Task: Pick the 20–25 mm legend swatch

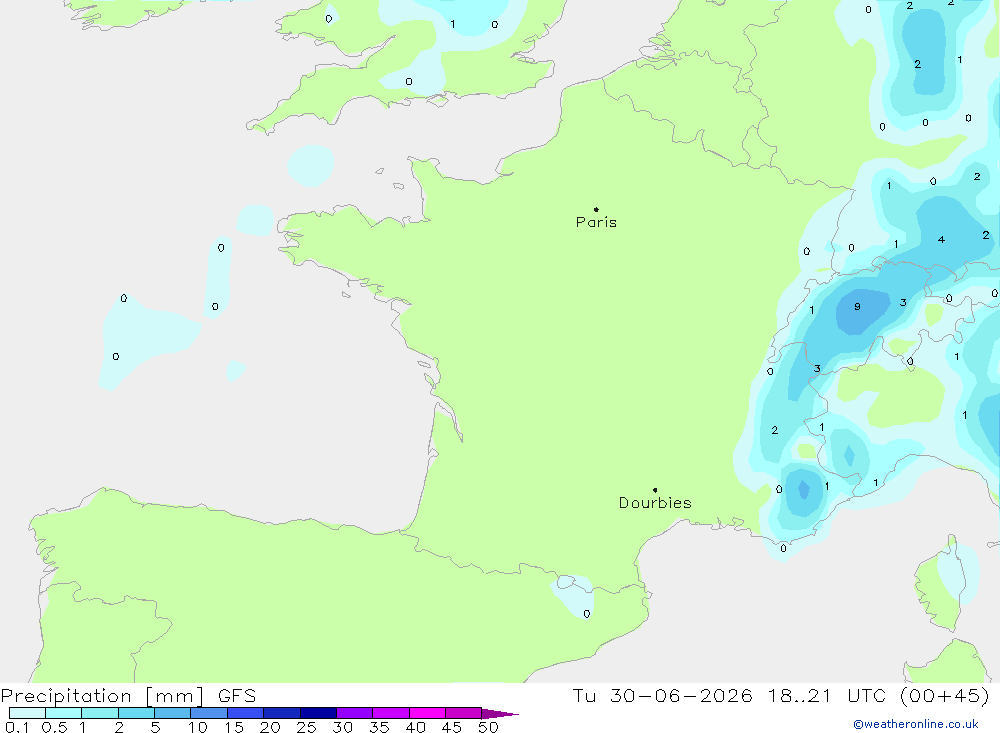Action: point(281,713)
